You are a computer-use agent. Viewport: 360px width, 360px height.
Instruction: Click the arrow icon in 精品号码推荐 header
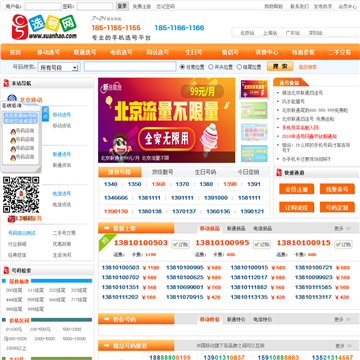point(107,346)
